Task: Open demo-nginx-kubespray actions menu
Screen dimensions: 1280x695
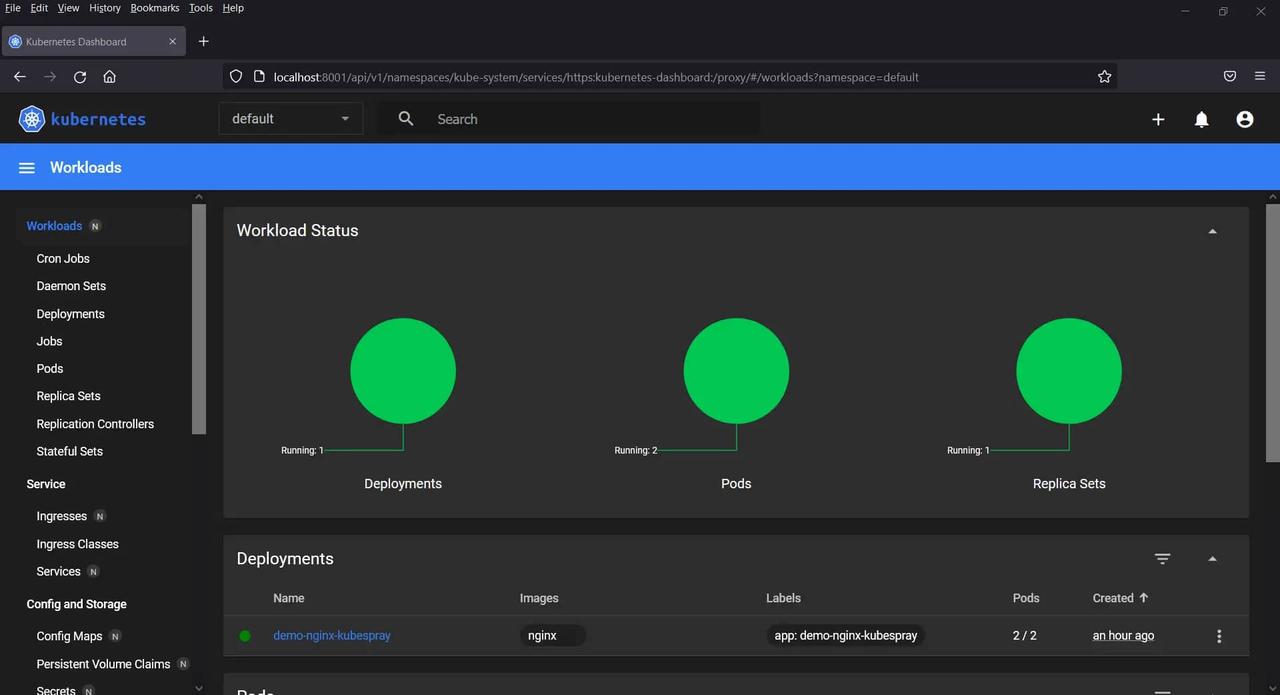Action: [x=1218, y=636]
